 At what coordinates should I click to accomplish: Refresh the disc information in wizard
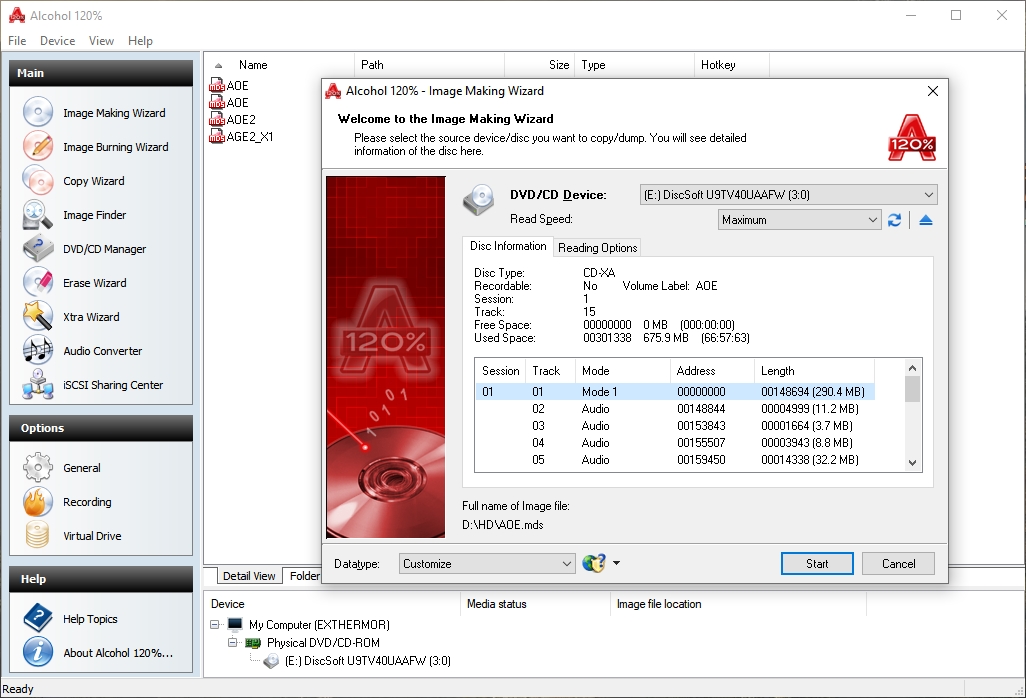(x=894, y=220)
